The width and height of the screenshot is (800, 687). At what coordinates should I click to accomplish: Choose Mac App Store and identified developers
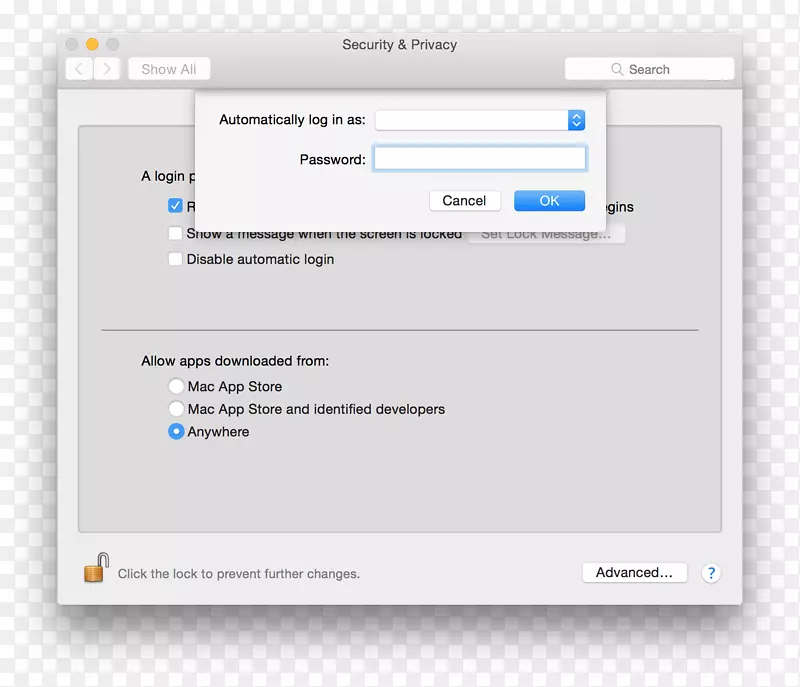coord(176,409)
